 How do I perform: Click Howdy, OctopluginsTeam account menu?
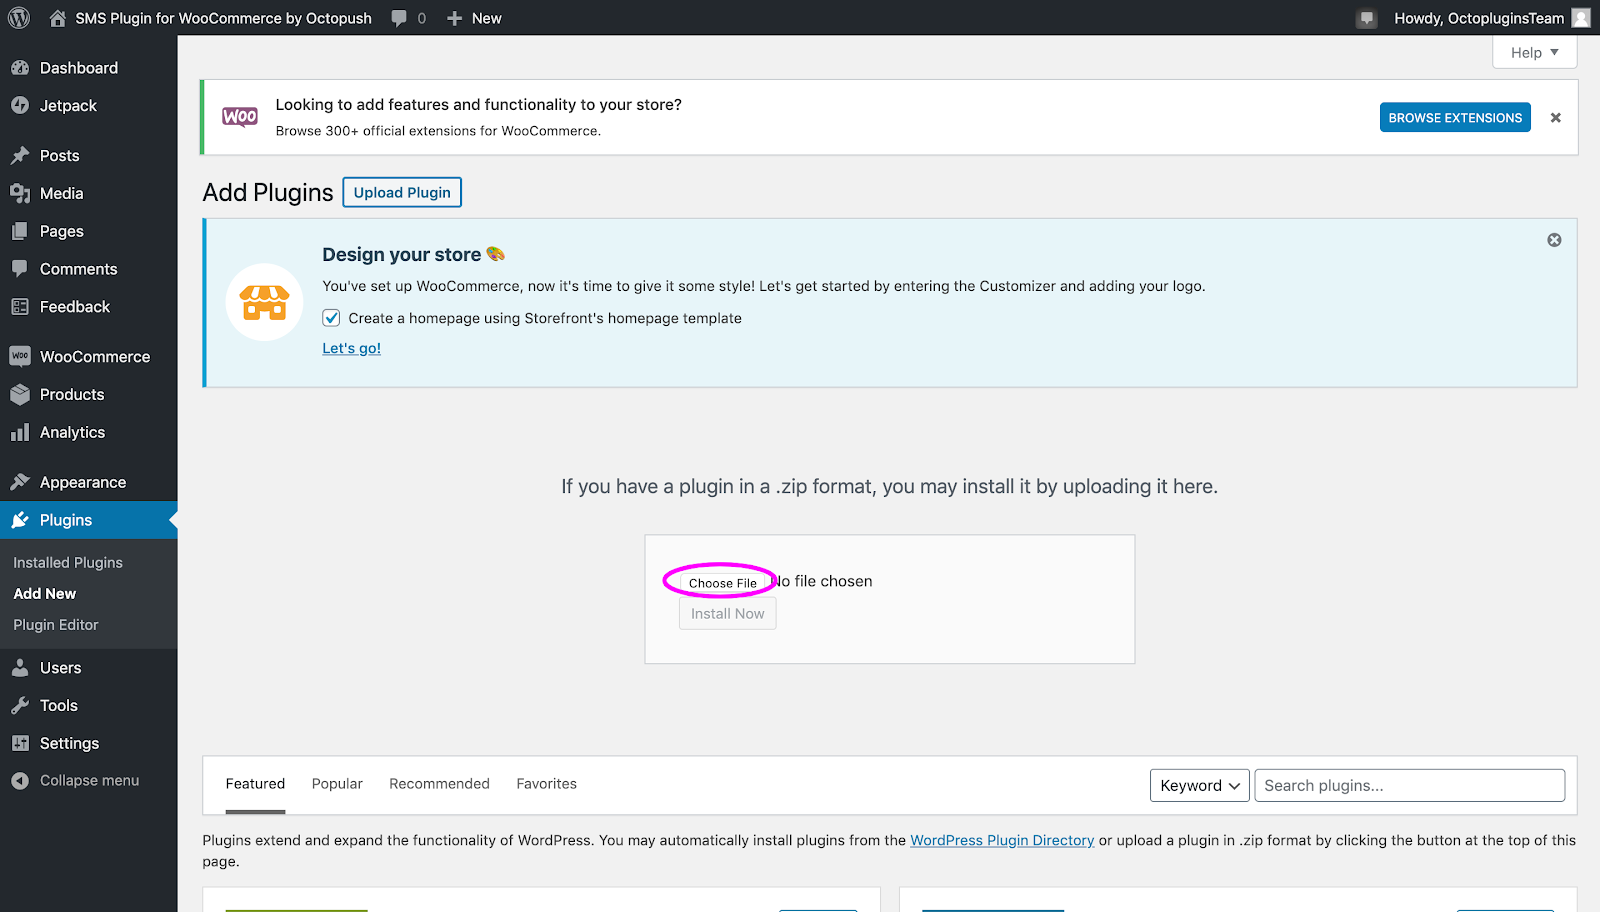coord(1479,18)
